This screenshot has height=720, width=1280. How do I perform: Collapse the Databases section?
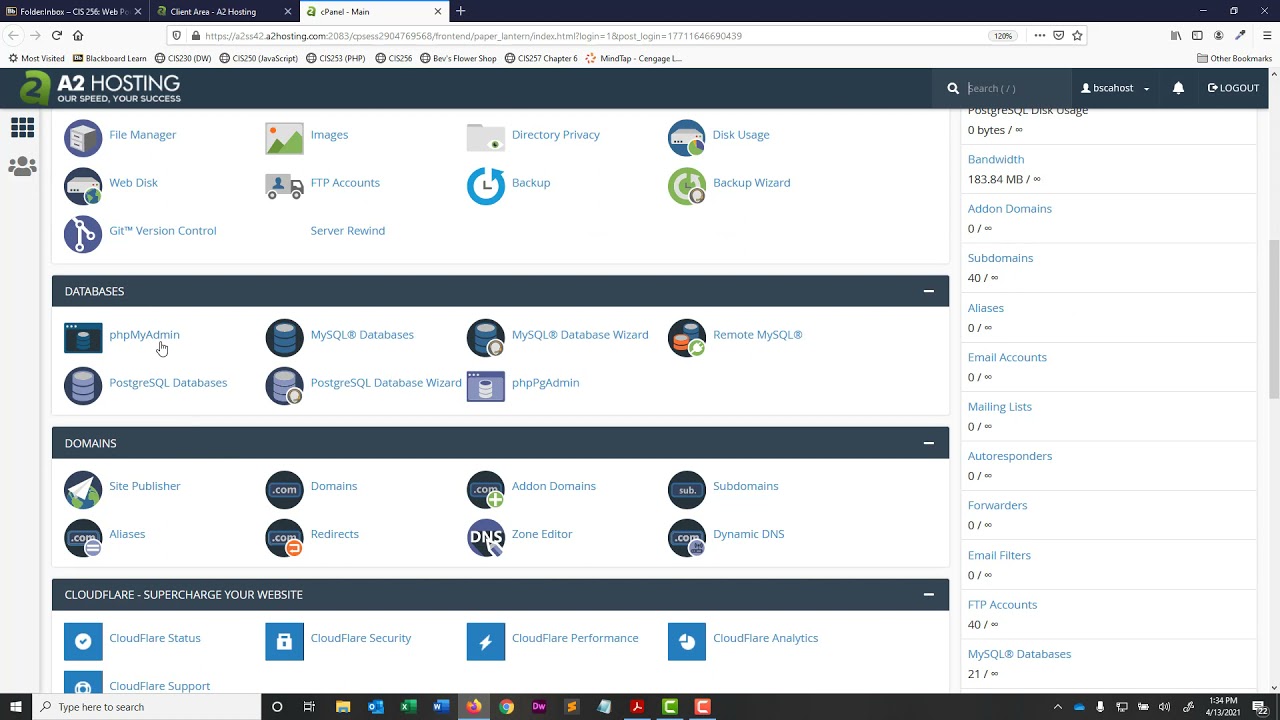(928, 291)
